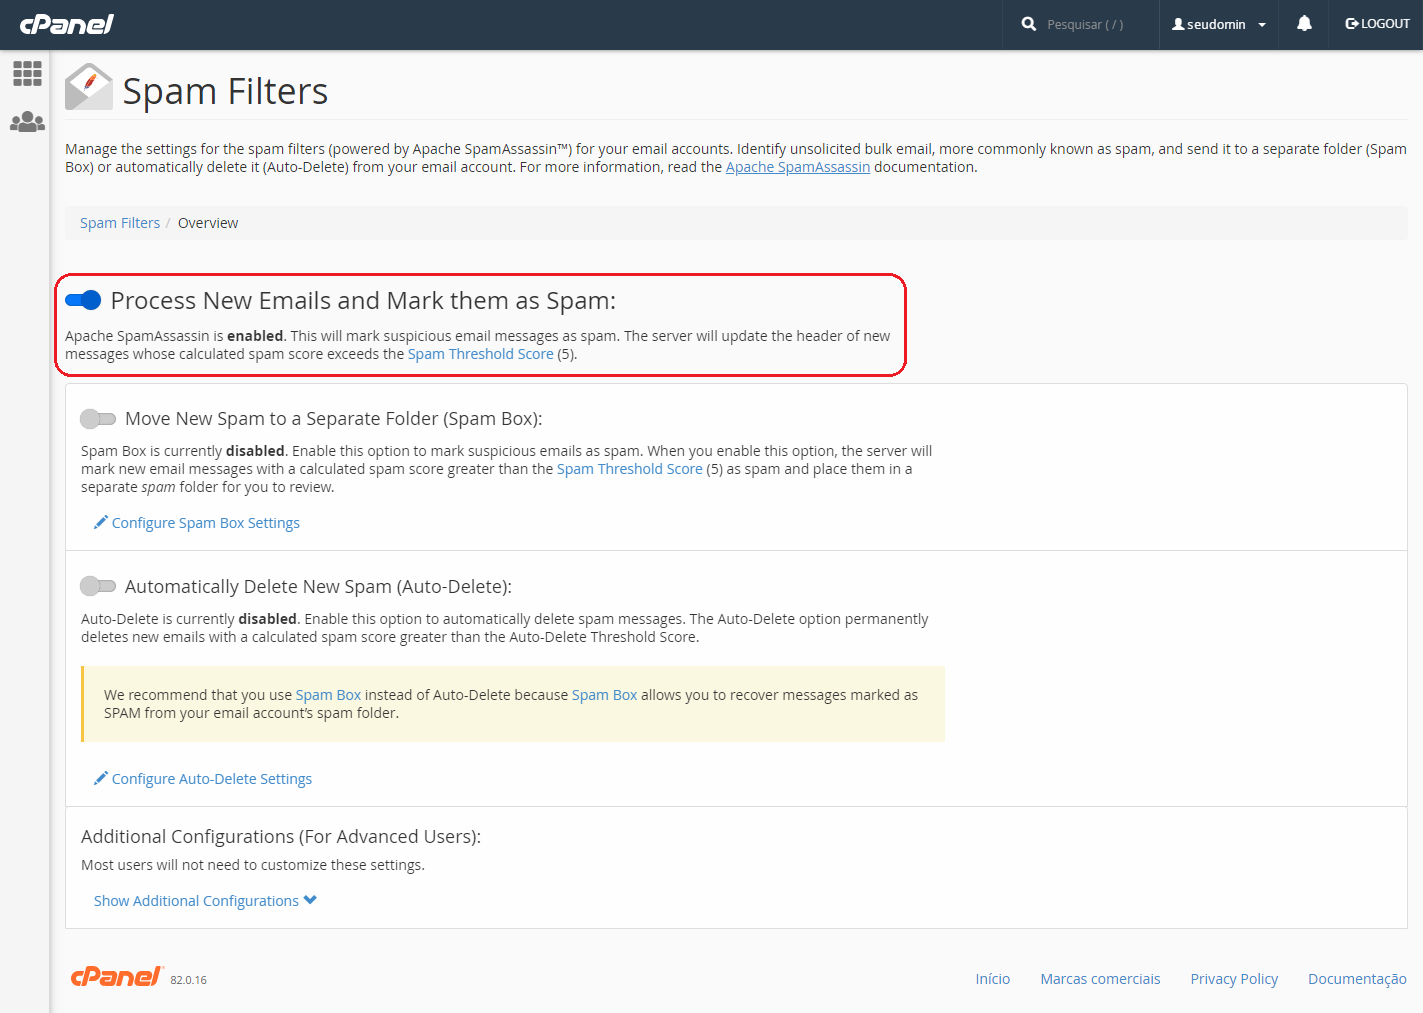Open User Manager icon in sidebar
The image size is (1423, 1013).
tap(27, 122)
